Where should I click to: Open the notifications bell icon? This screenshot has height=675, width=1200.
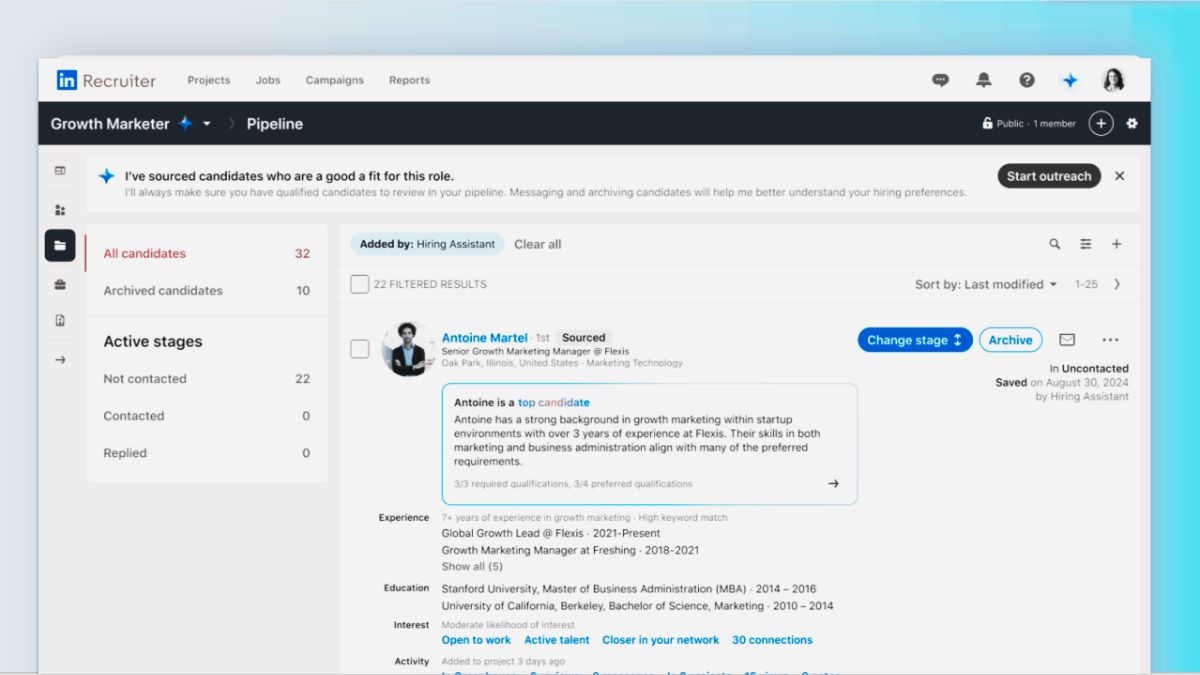pos(984,80)
